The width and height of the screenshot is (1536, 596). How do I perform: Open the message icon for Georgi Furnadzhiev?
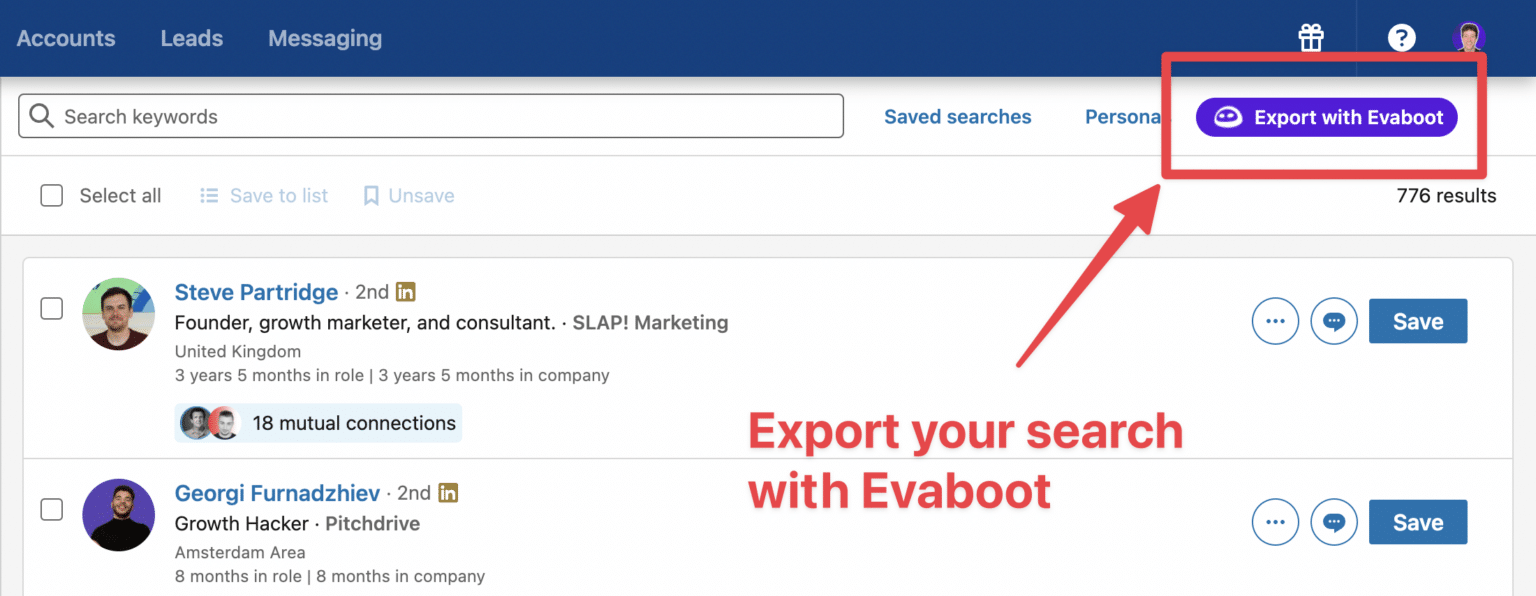pos(1334,521)
